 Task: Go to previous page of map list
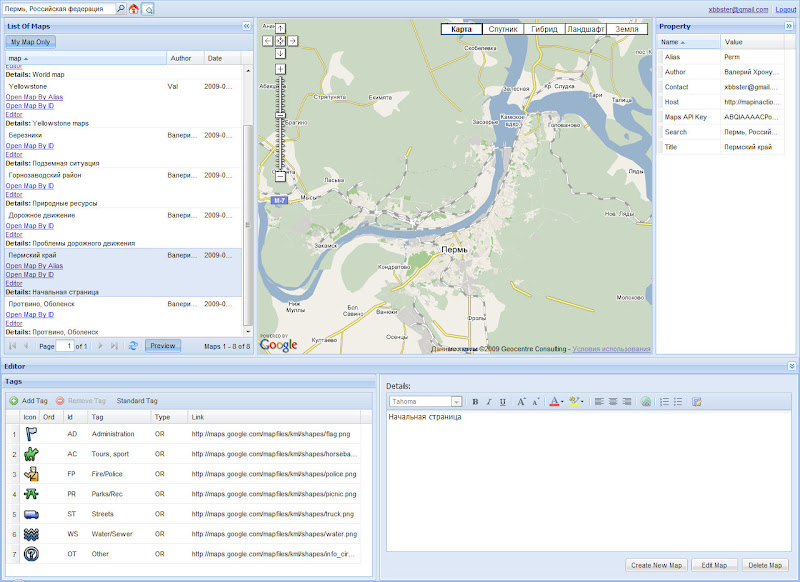(x=26, y=346)
